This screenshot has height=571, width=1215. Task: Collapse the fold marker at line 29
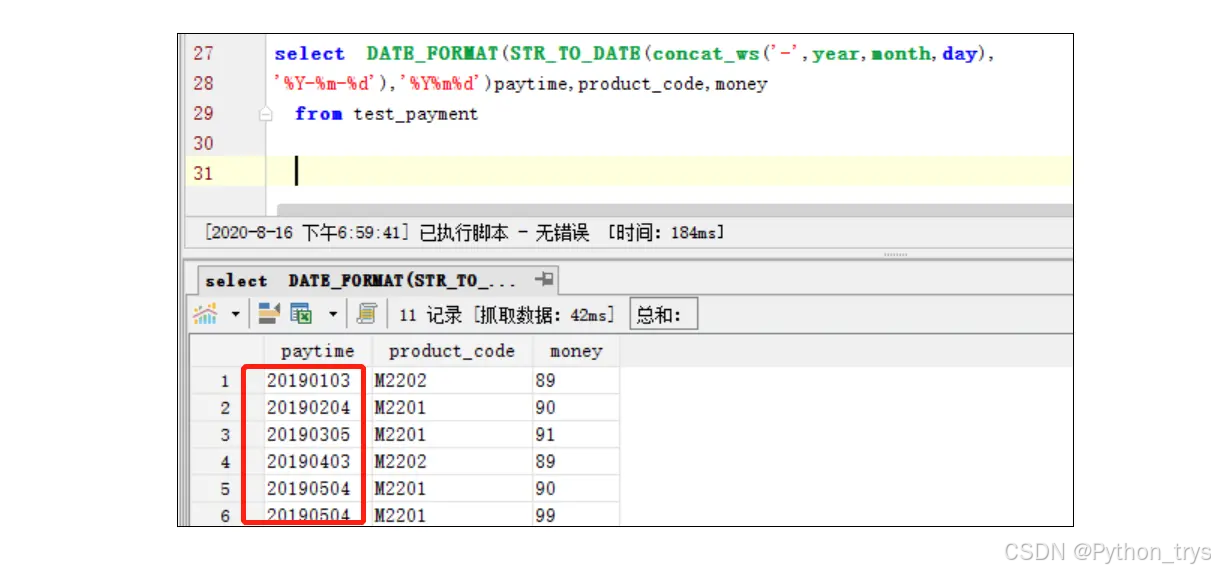[x=265, y=115]
